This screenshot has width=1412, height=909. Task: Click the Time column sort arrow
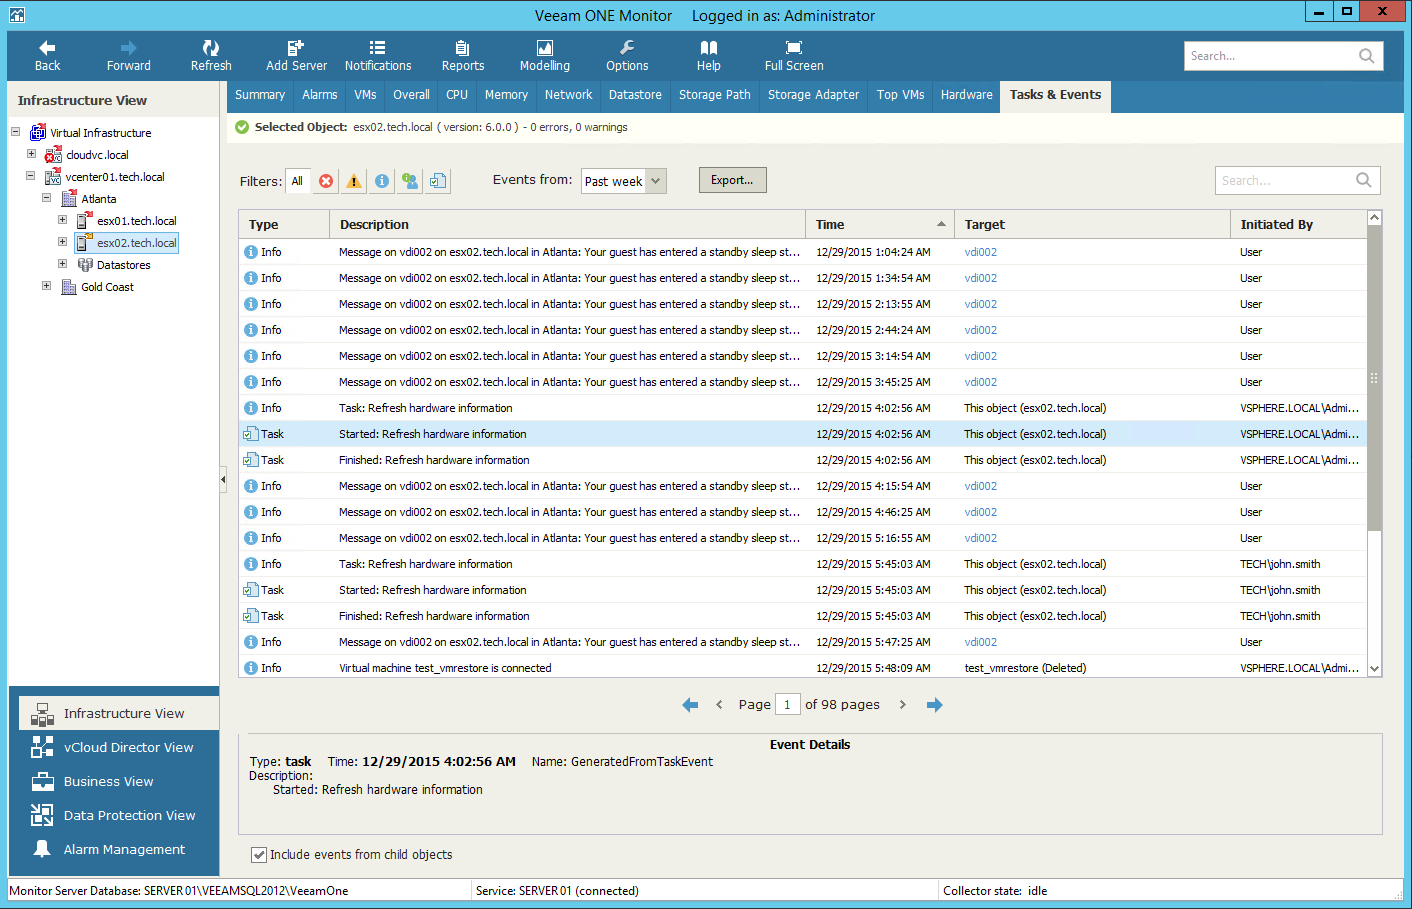coord(941,224)
